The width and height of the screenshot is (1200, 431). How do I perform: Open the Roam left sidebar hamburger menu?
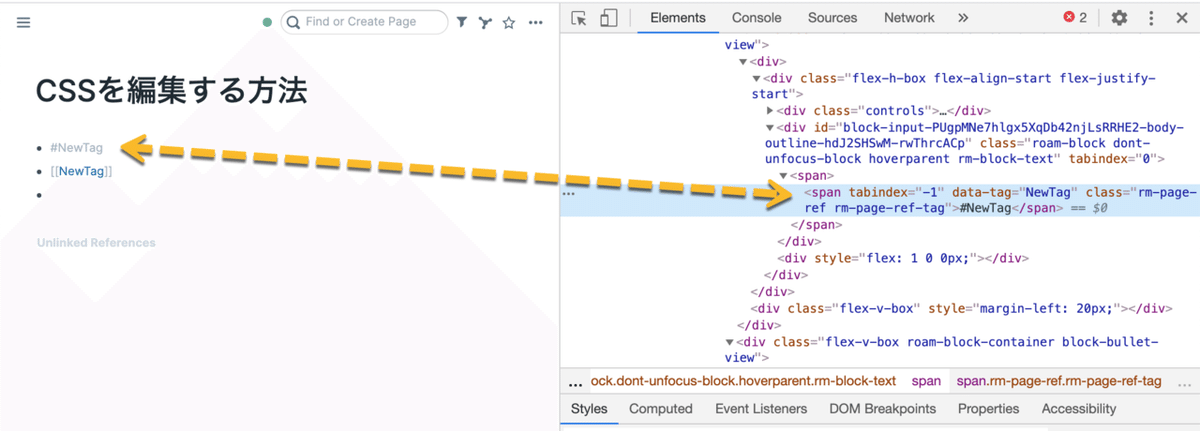coord(24,22)
